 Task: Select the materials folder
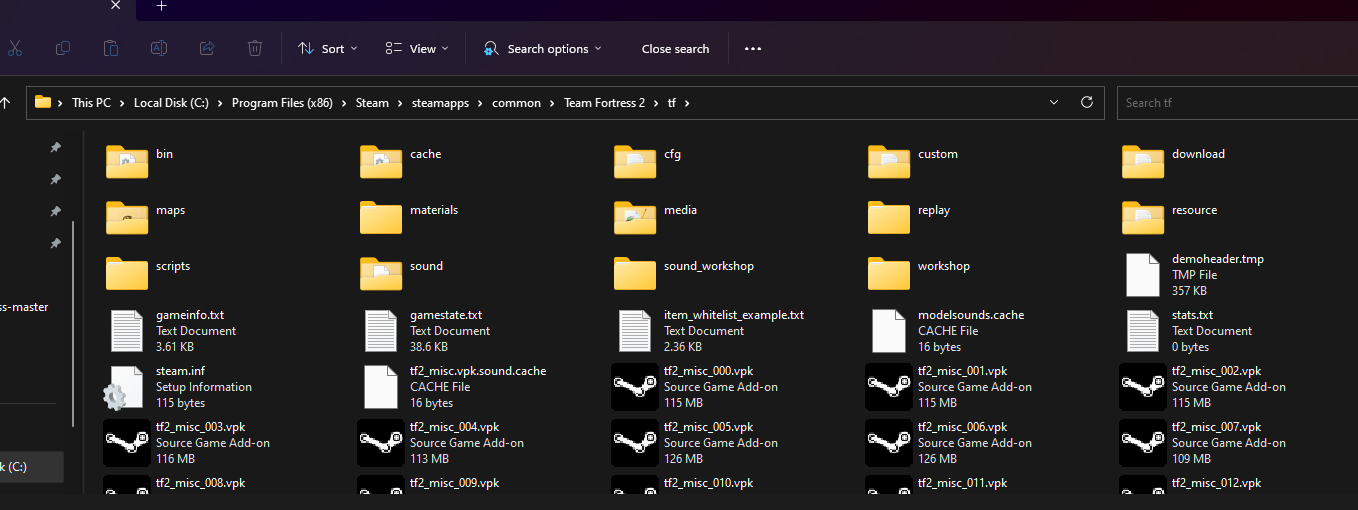tap(409, 216)
